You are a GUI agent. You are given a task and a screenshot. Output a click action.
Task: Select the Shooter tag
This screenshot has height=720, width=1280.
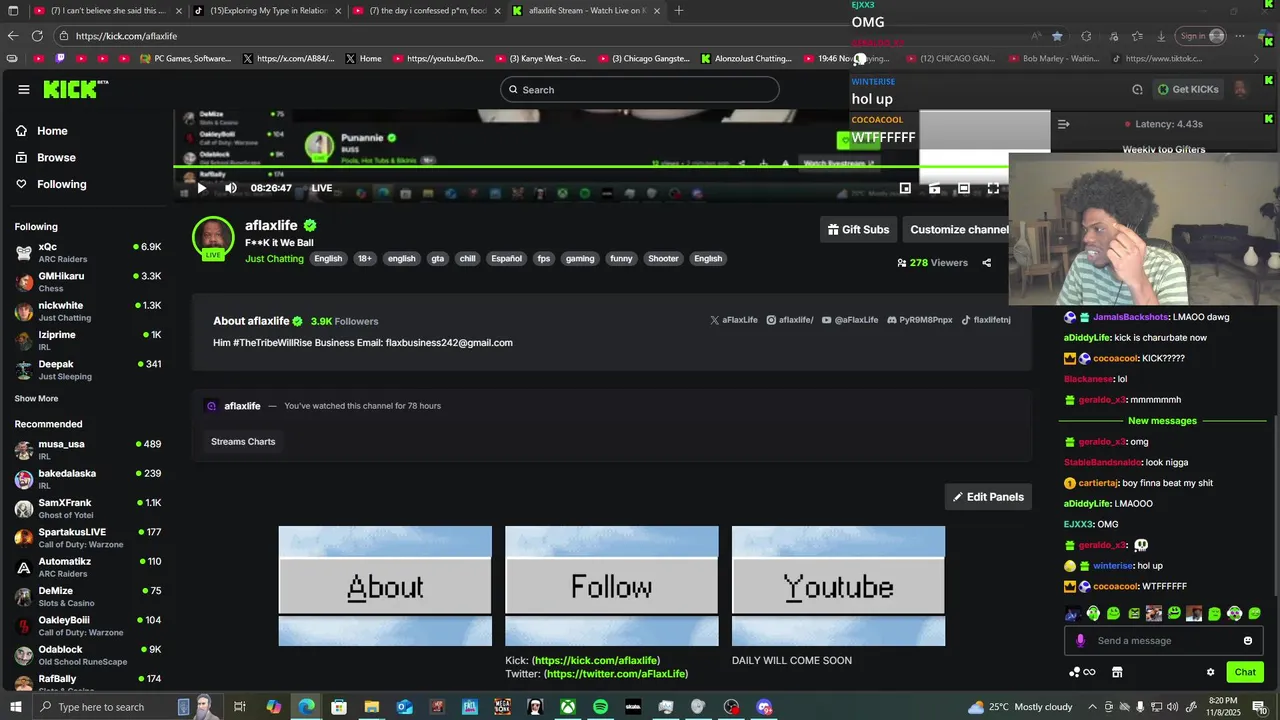[663, 259]
